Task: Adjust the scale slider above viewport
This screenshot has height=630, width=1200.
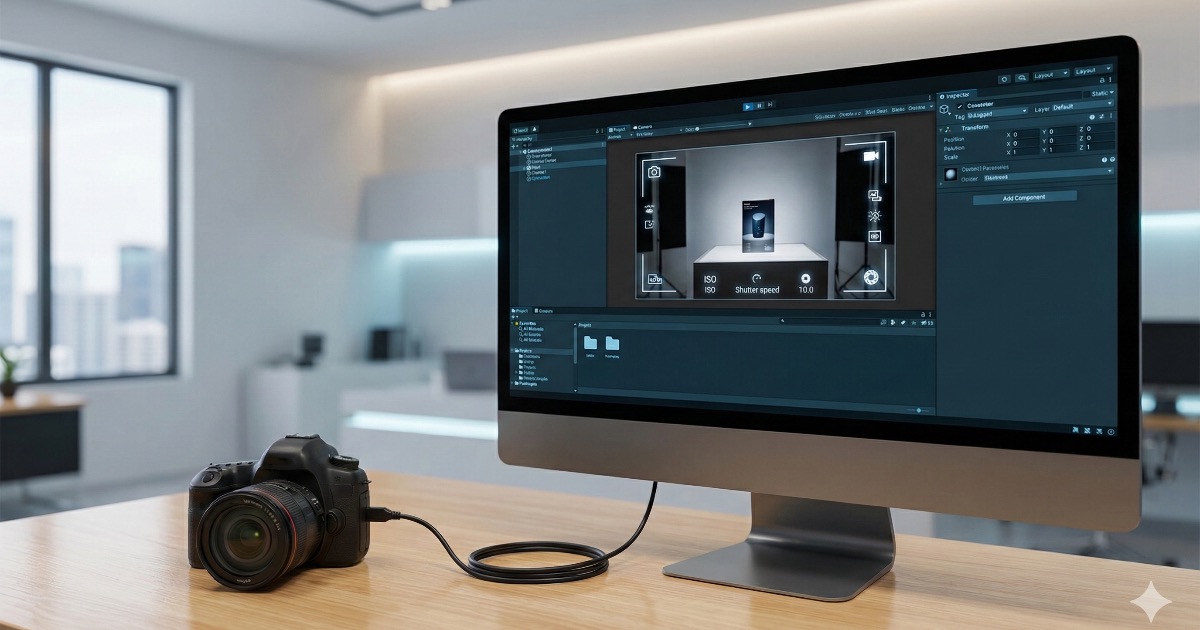Action: click(724, 126)
